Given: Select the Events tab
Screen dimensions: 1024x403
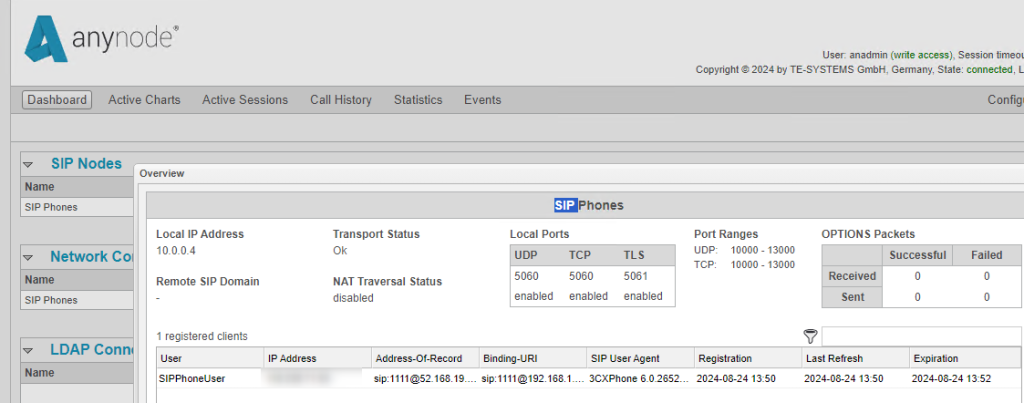Looking at the screenshot, I should tap(482, 100).
